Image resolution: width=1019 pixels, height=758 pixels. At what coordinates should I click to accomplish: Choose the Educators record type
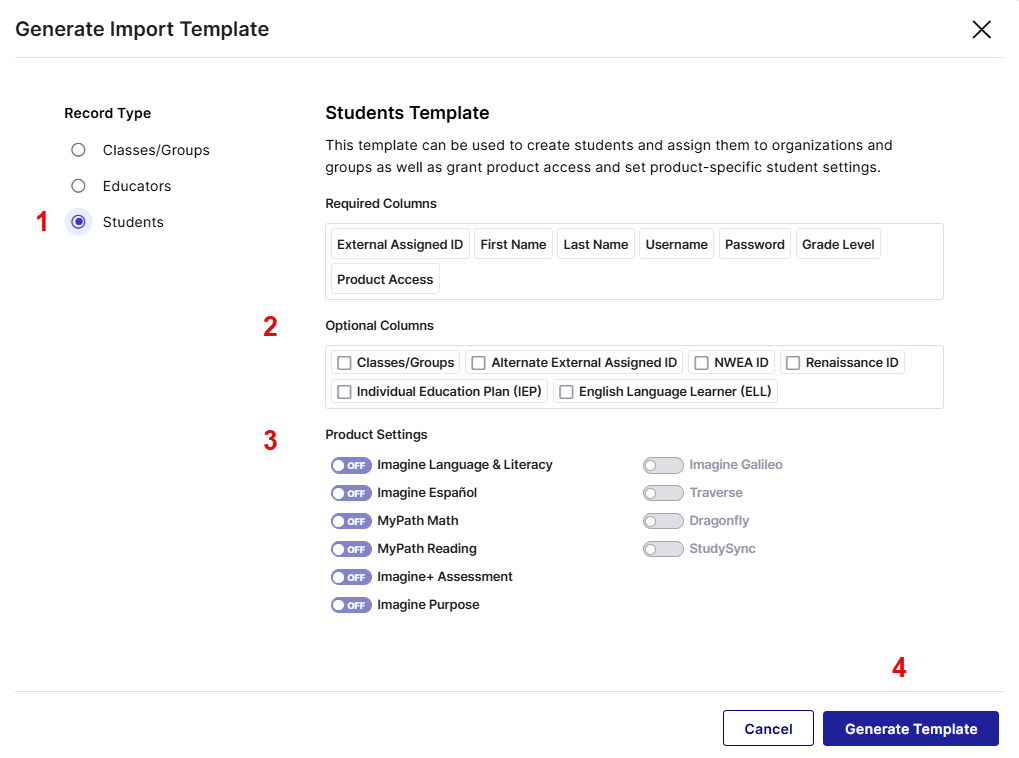(78, 186)
